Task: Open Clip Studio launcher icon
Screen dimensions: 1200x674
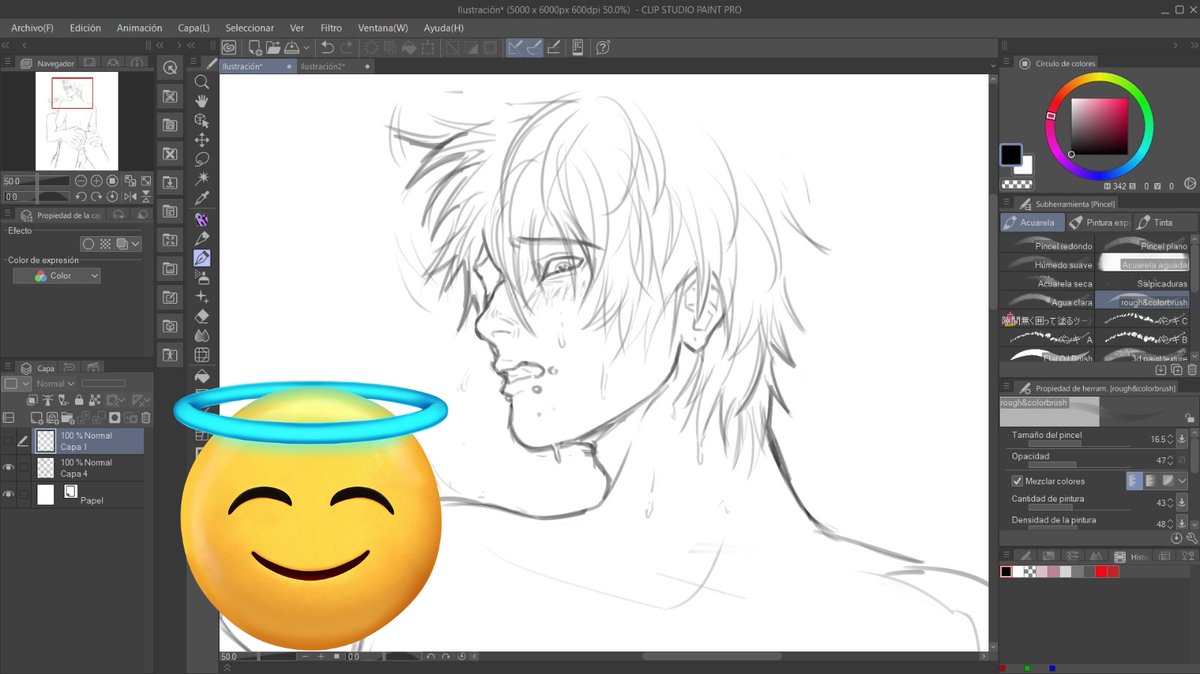Action: pos(229,47)
